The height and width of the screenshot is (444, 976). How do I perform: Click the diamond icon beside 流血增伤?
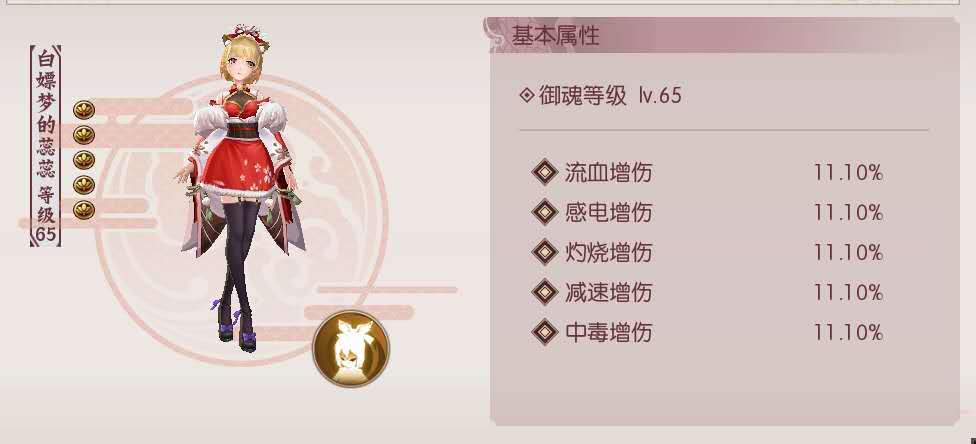pyautogui.click(x=545, y=172)
